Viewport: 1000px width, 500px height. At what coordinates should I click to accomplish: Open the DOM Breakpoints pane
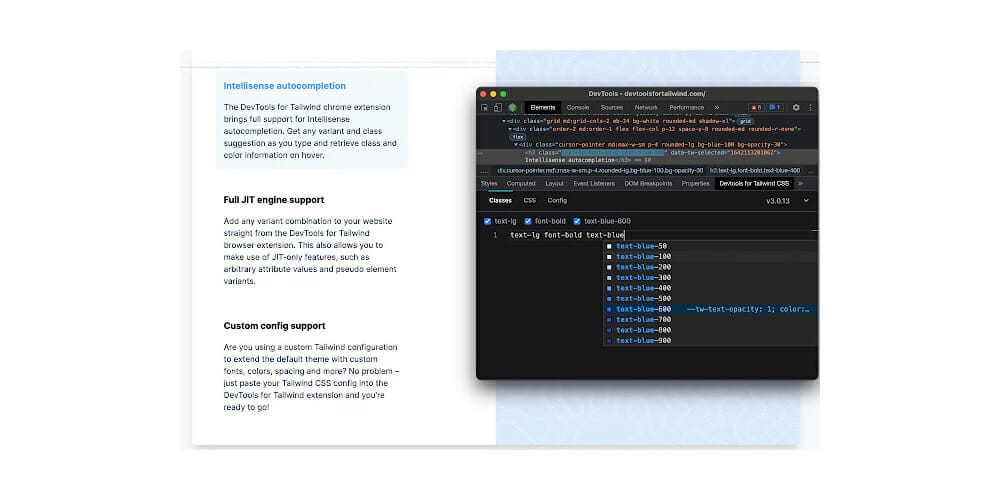[648, 184]
